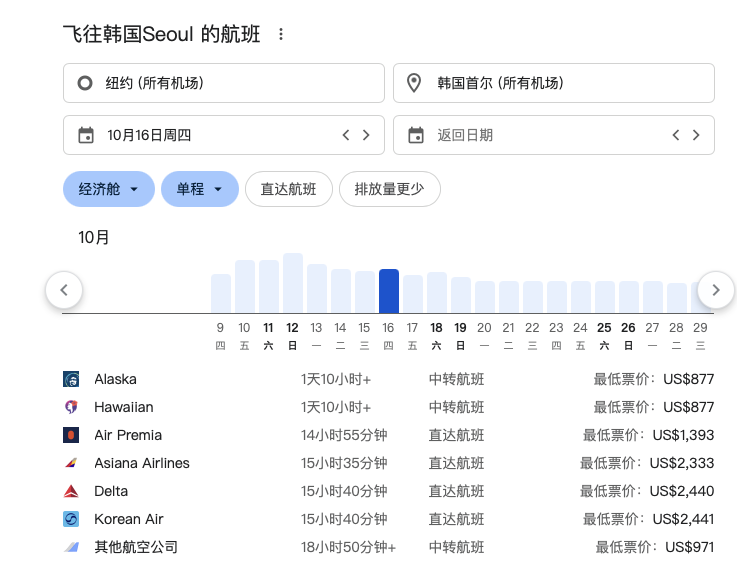Open the three-dot more options menu
This screenshot has height=568, width=737.
281,35
